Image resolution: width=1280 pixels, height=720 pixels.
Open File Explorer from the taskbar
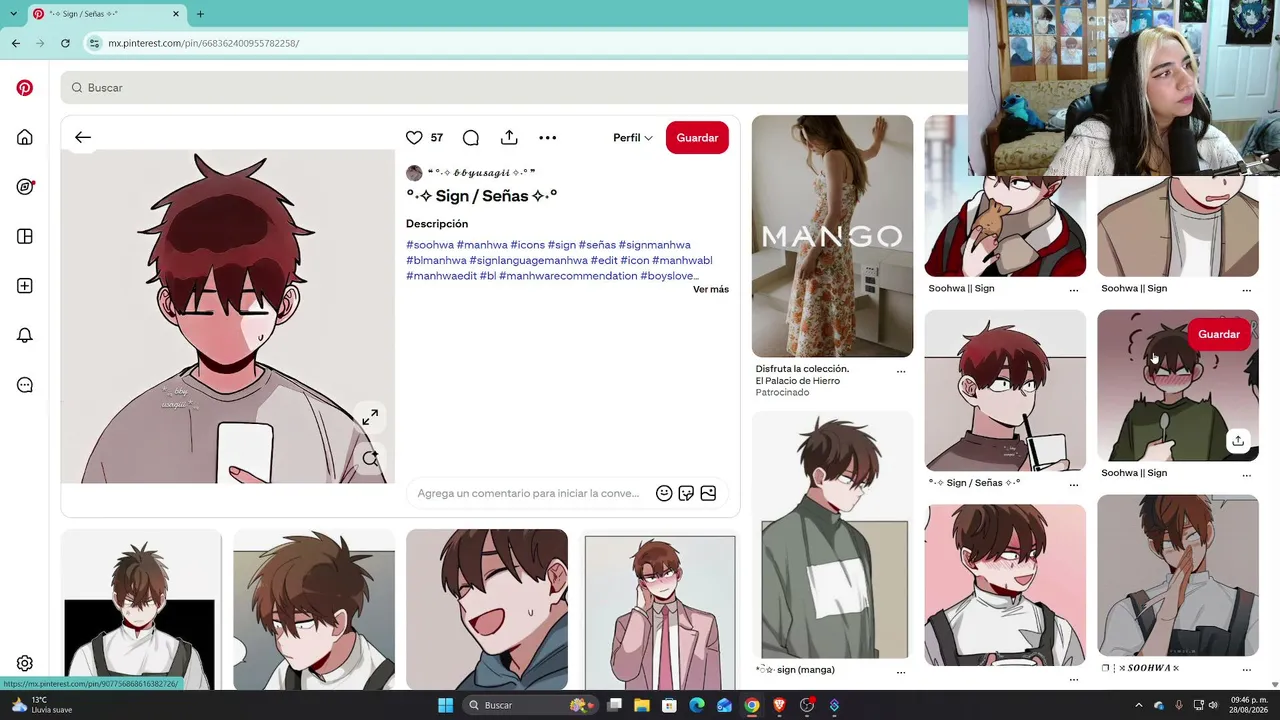pyautogui.click(x=642, y=705)
